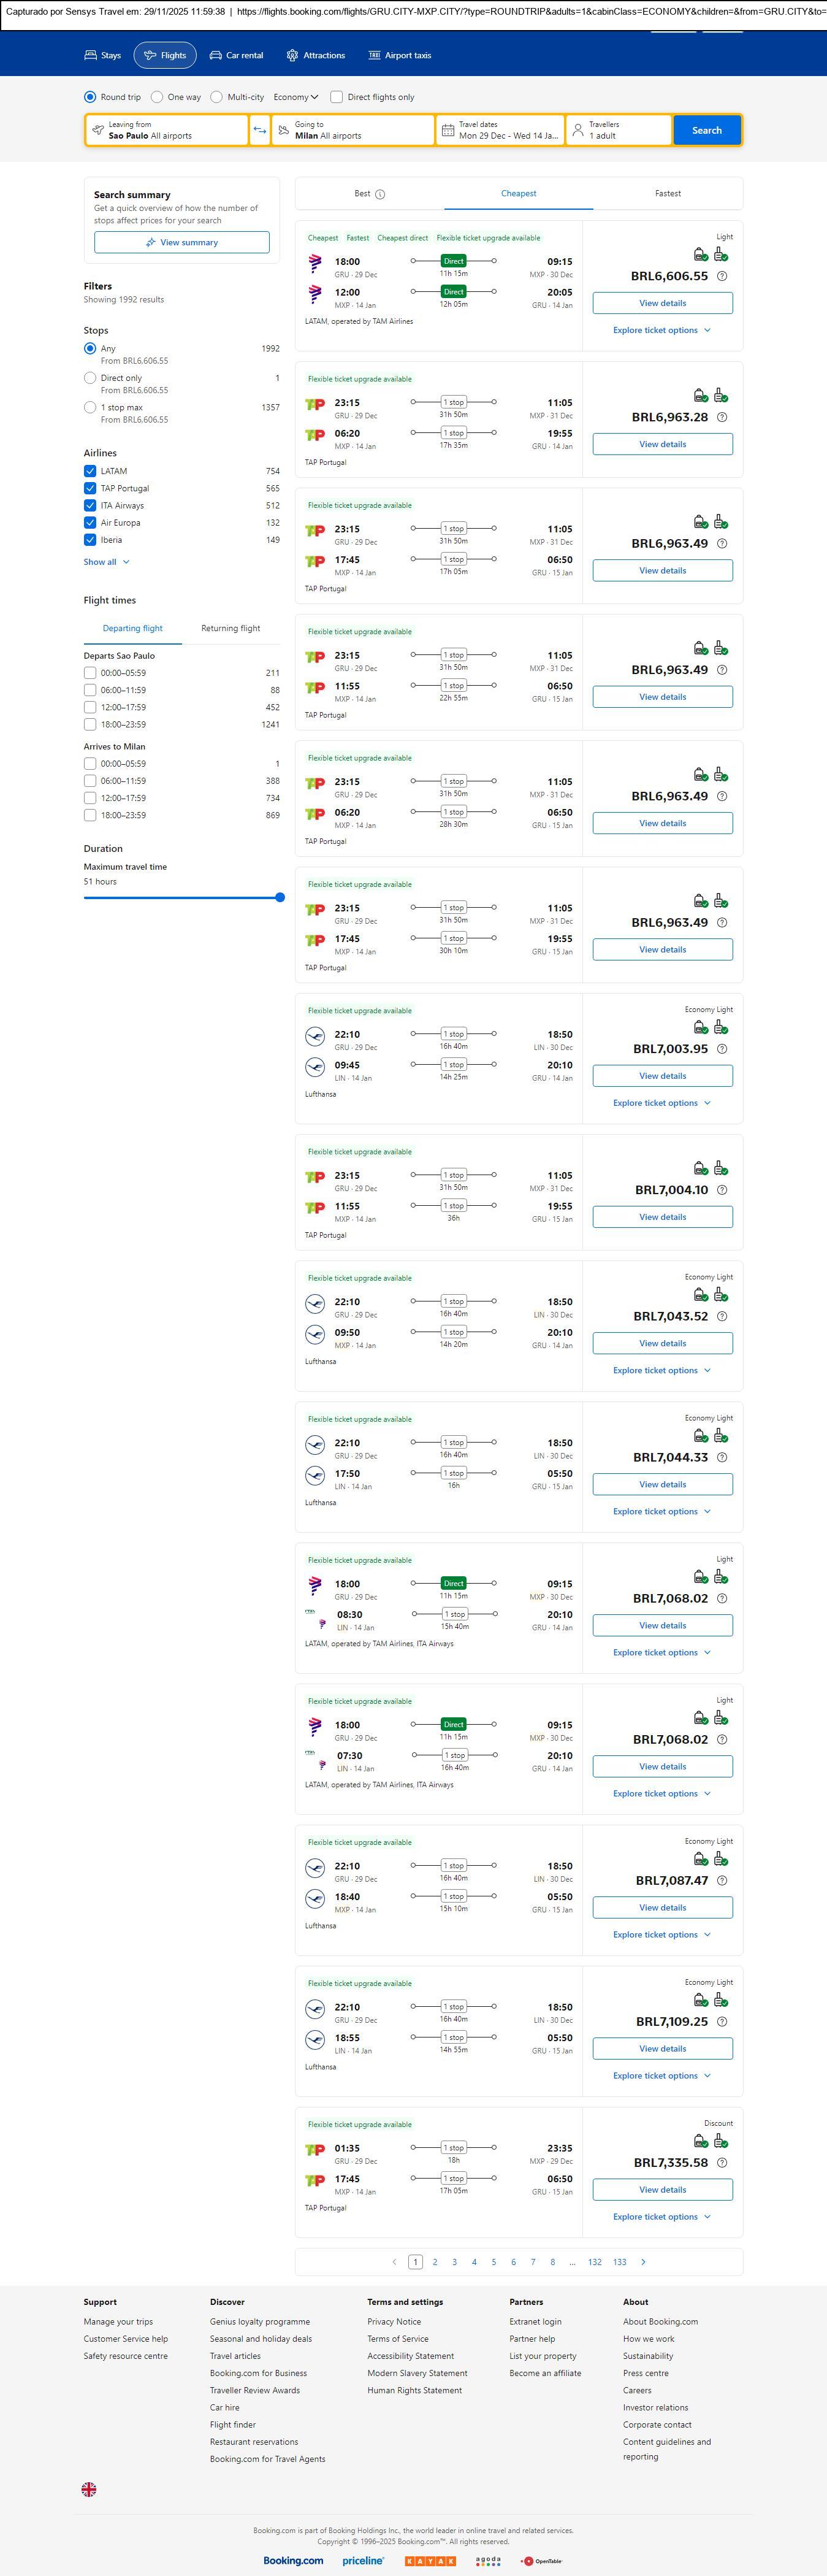Click the blue Search button
Viewport: 827px width, 2576px height.
click(706, 130)
